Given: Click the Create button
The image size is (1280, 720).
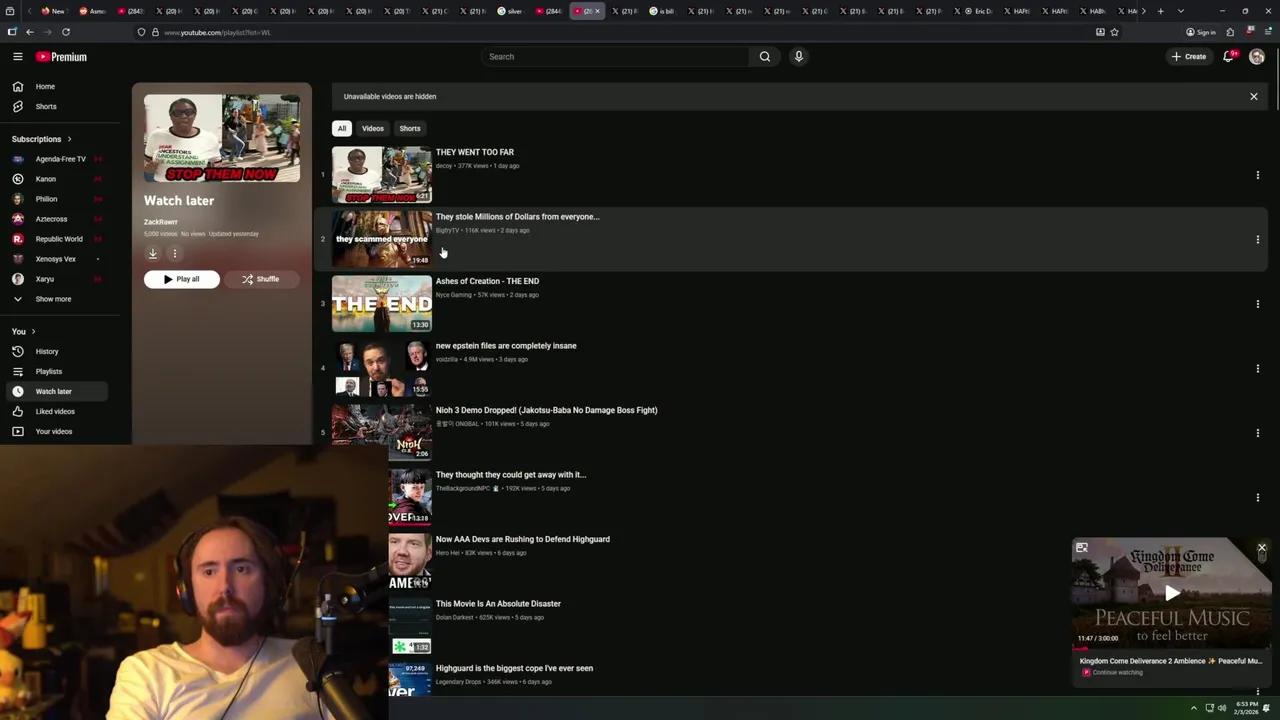Looking at the screenshot, I should [x=1189, y=57].
